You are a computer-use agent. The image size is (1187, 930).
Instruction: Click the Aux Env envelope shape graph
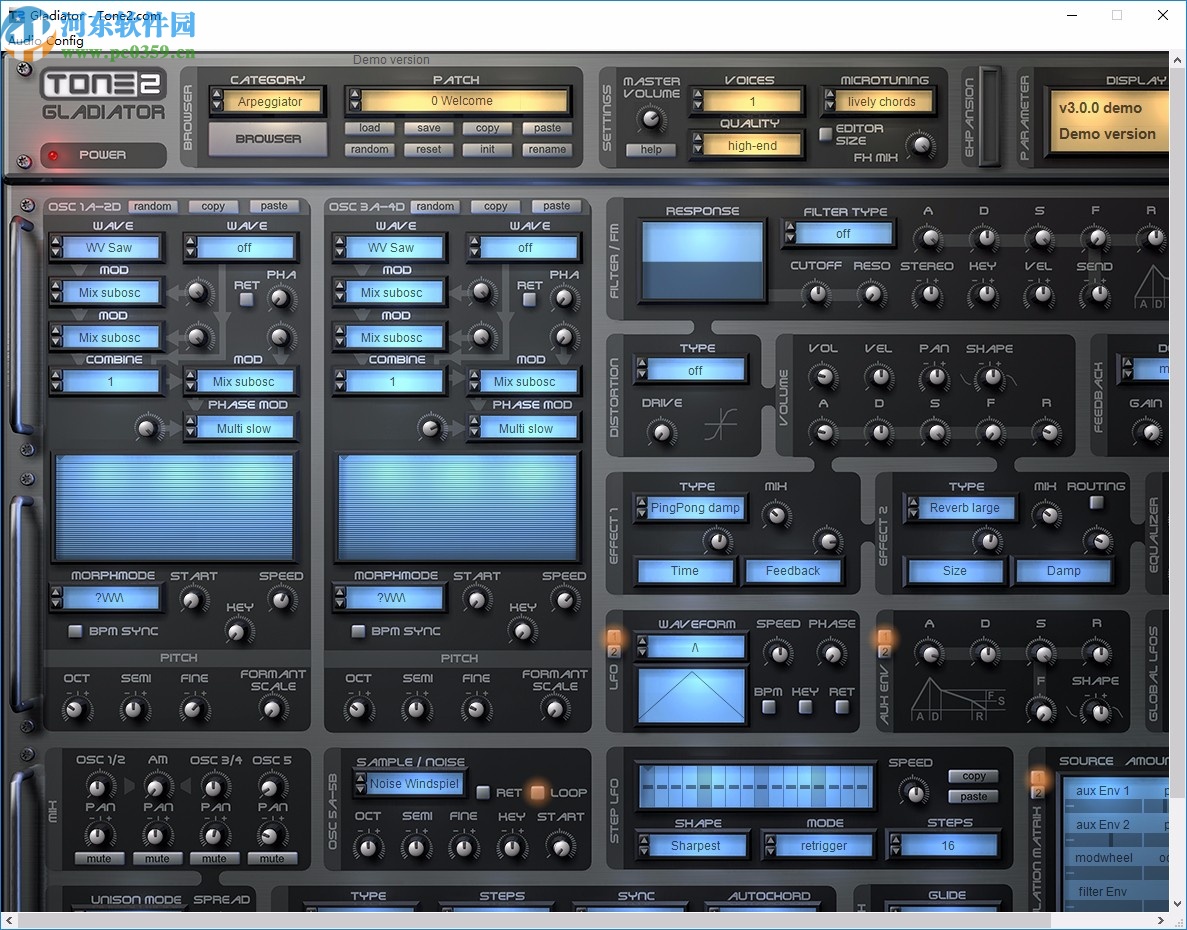pyautogui.click(x=958, y=700)
